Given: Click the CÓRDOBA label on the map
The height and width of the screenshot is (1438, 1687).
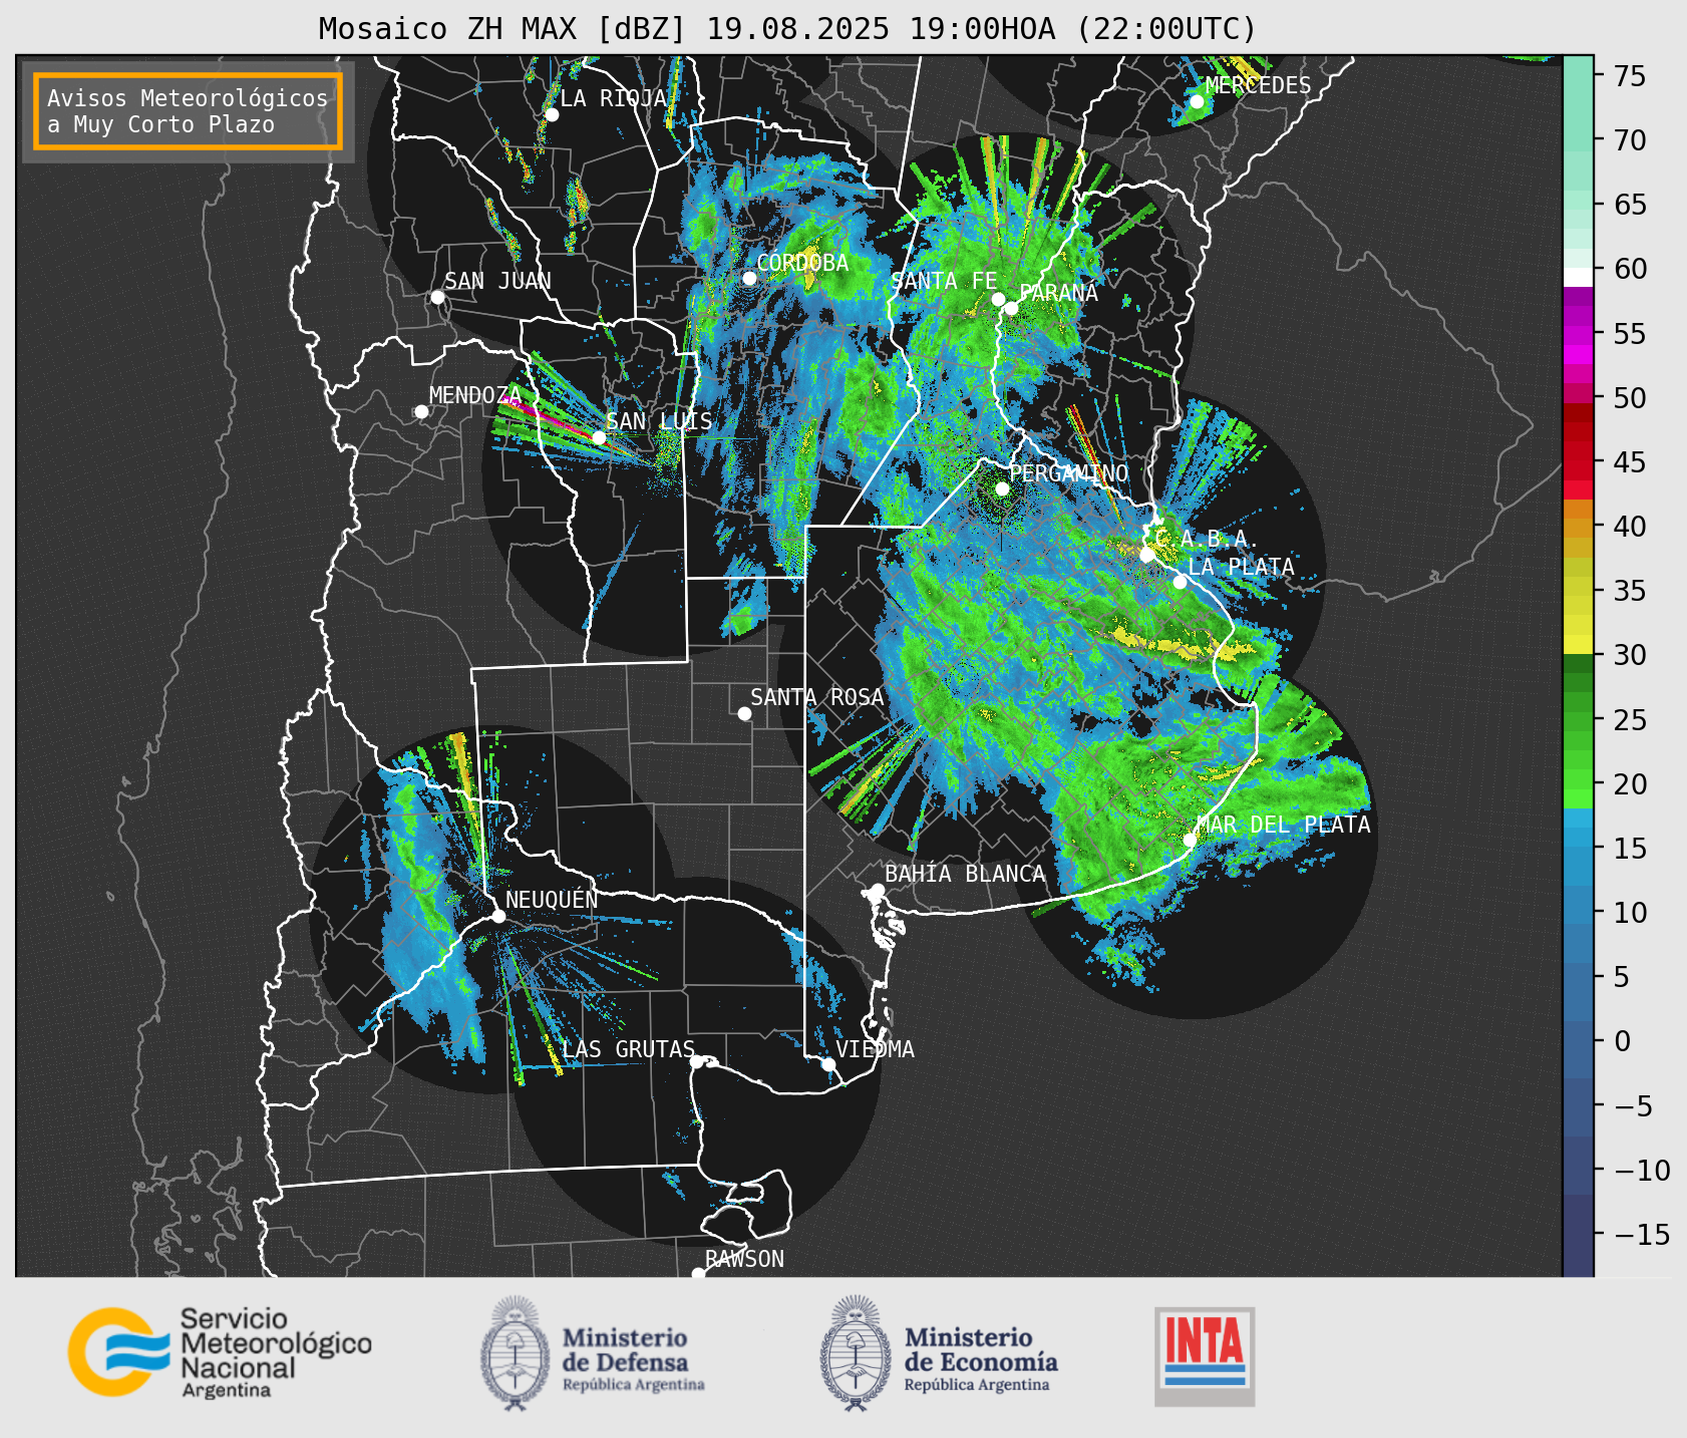Looking at the screenshot, I should pyautogui.click(x=803, y=263).
